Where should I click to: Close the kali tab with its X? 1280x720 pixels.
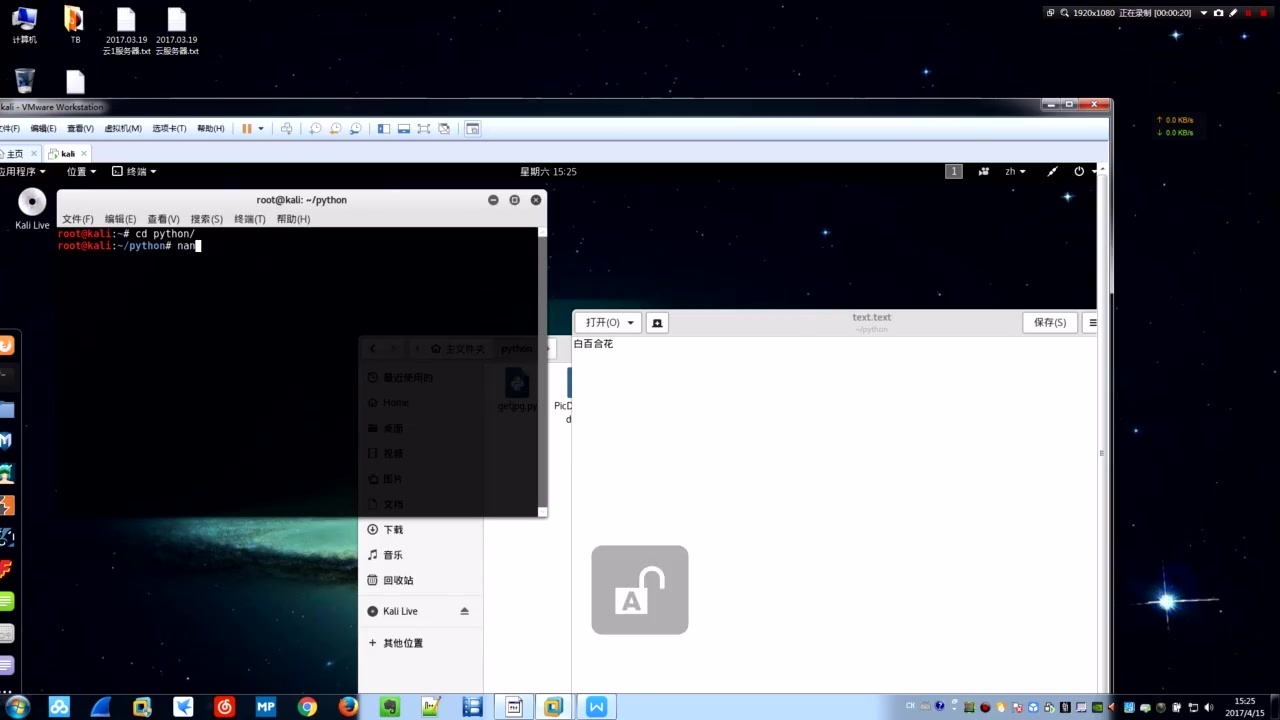84,153
